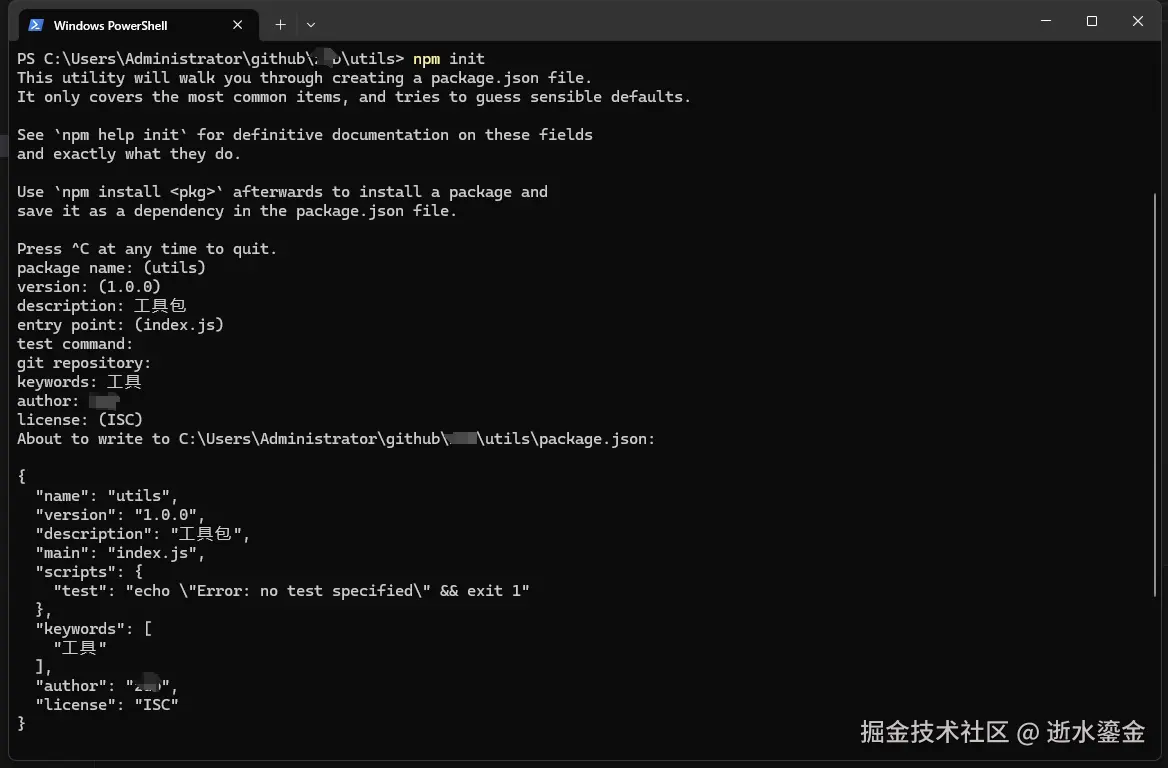Close the Windows PowerShell tab
This screenshot has height=768, width=1168.
pos(238,25)
